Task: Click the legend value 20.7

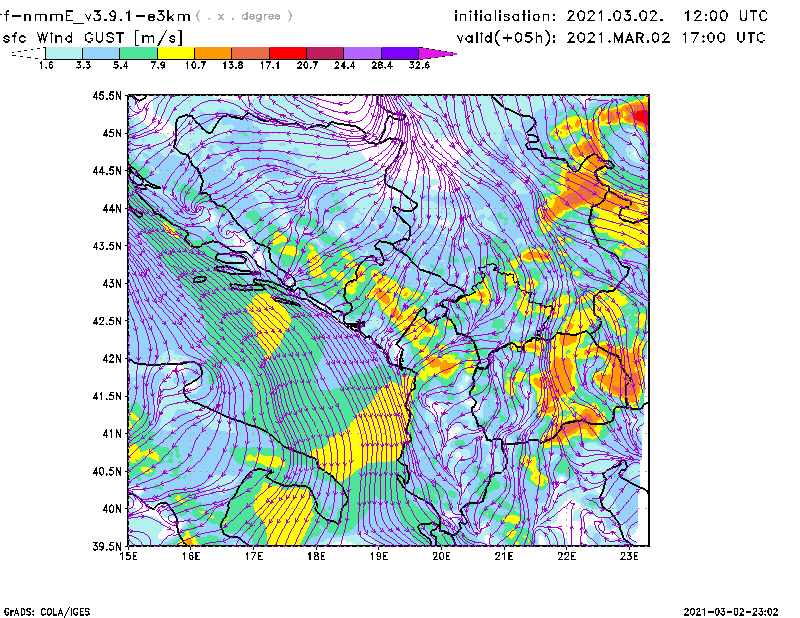Action: [x=307, y=65]
